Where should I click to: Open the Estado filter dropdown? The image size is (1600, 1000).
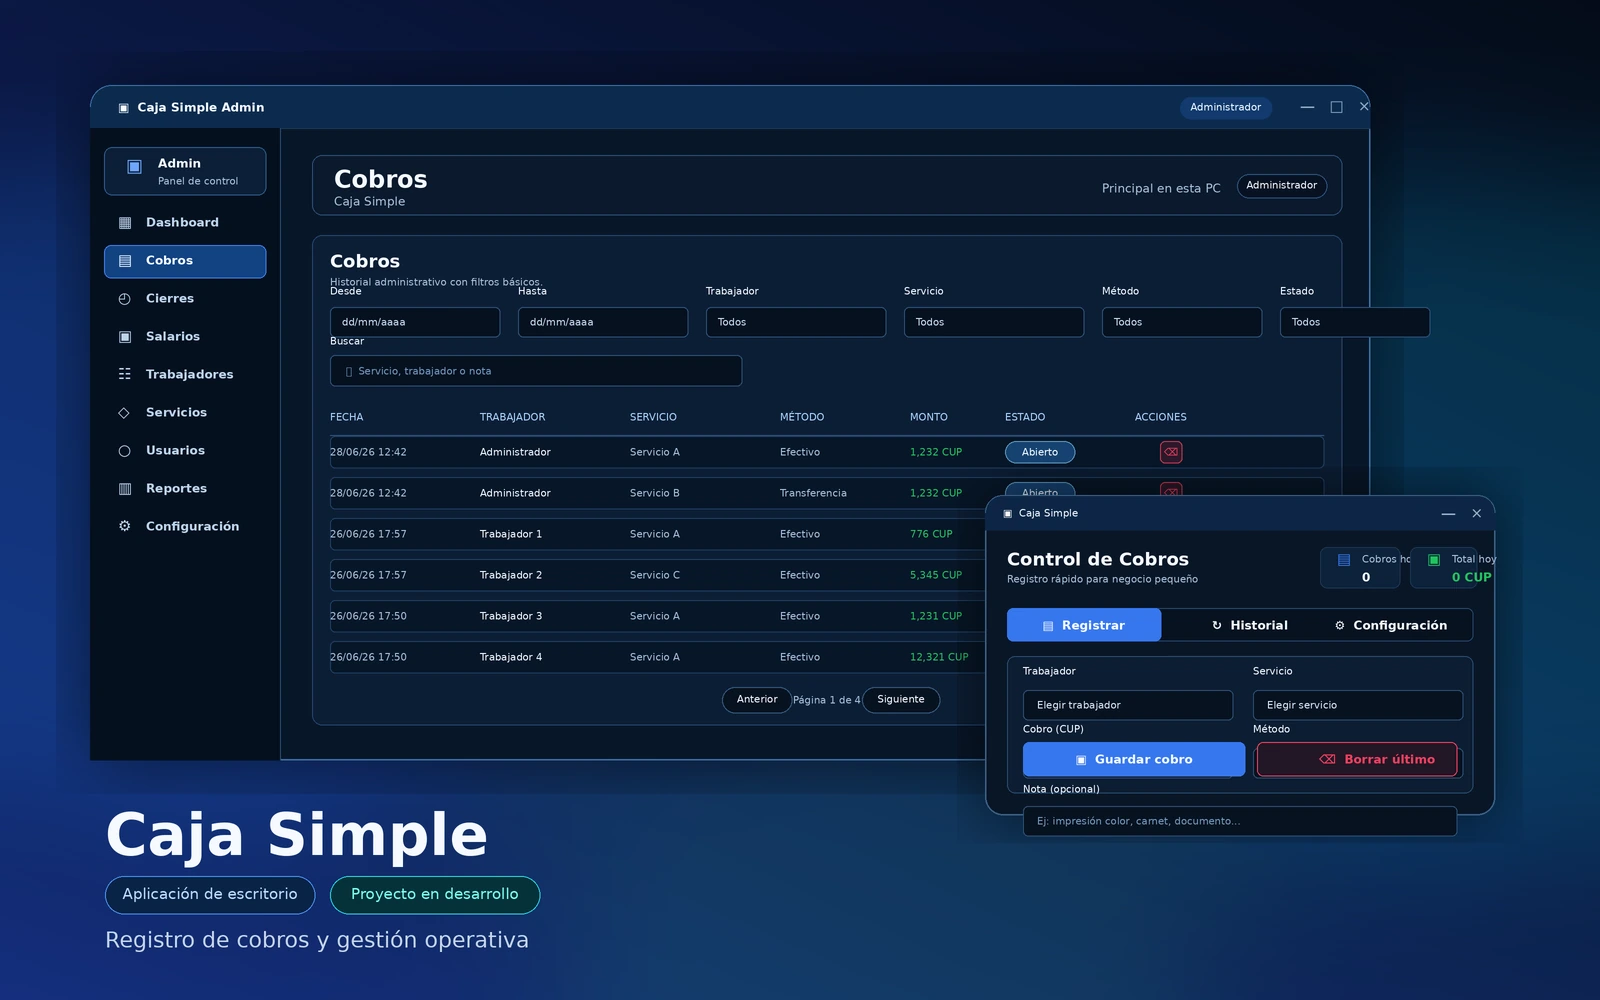[1355, 322]
